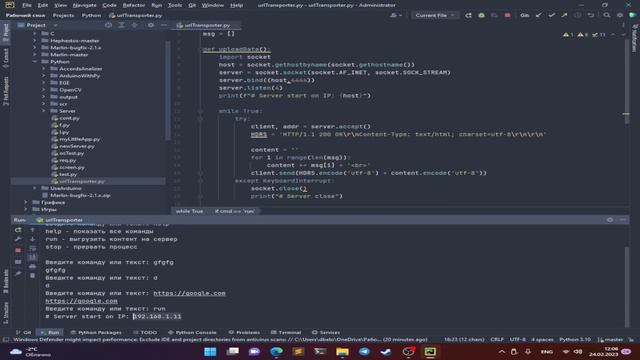The height and width of the screenshot is (360, 640).
Task: Open the Window menu
Action: coord(213,5)
